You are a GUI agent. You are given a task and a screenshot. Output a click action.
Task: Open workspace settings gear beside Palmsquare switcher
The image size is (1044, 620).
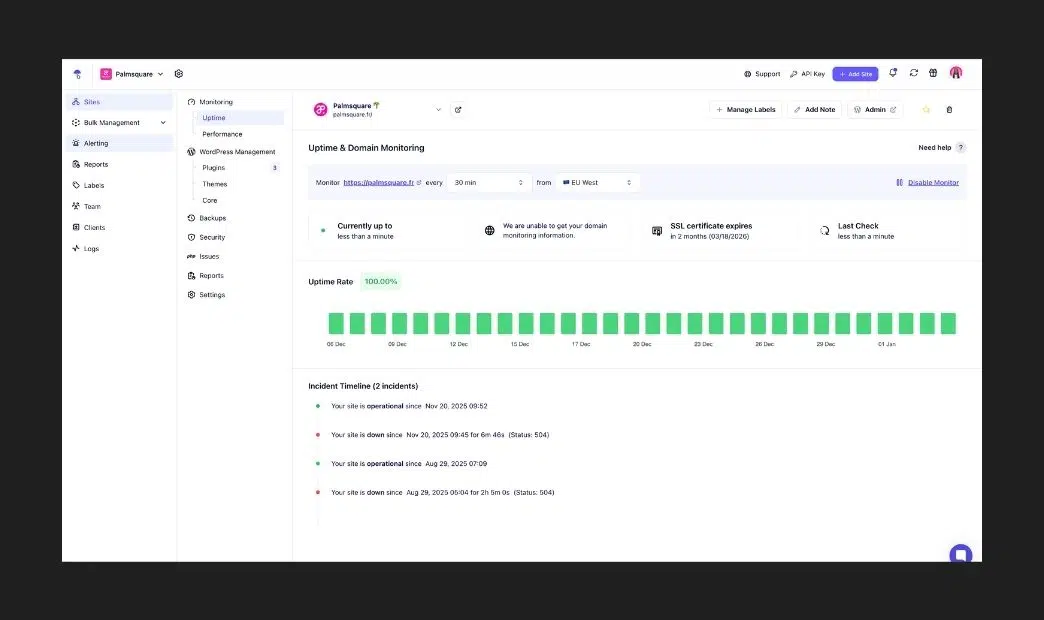pyautogui.click(x=179, y=74)
